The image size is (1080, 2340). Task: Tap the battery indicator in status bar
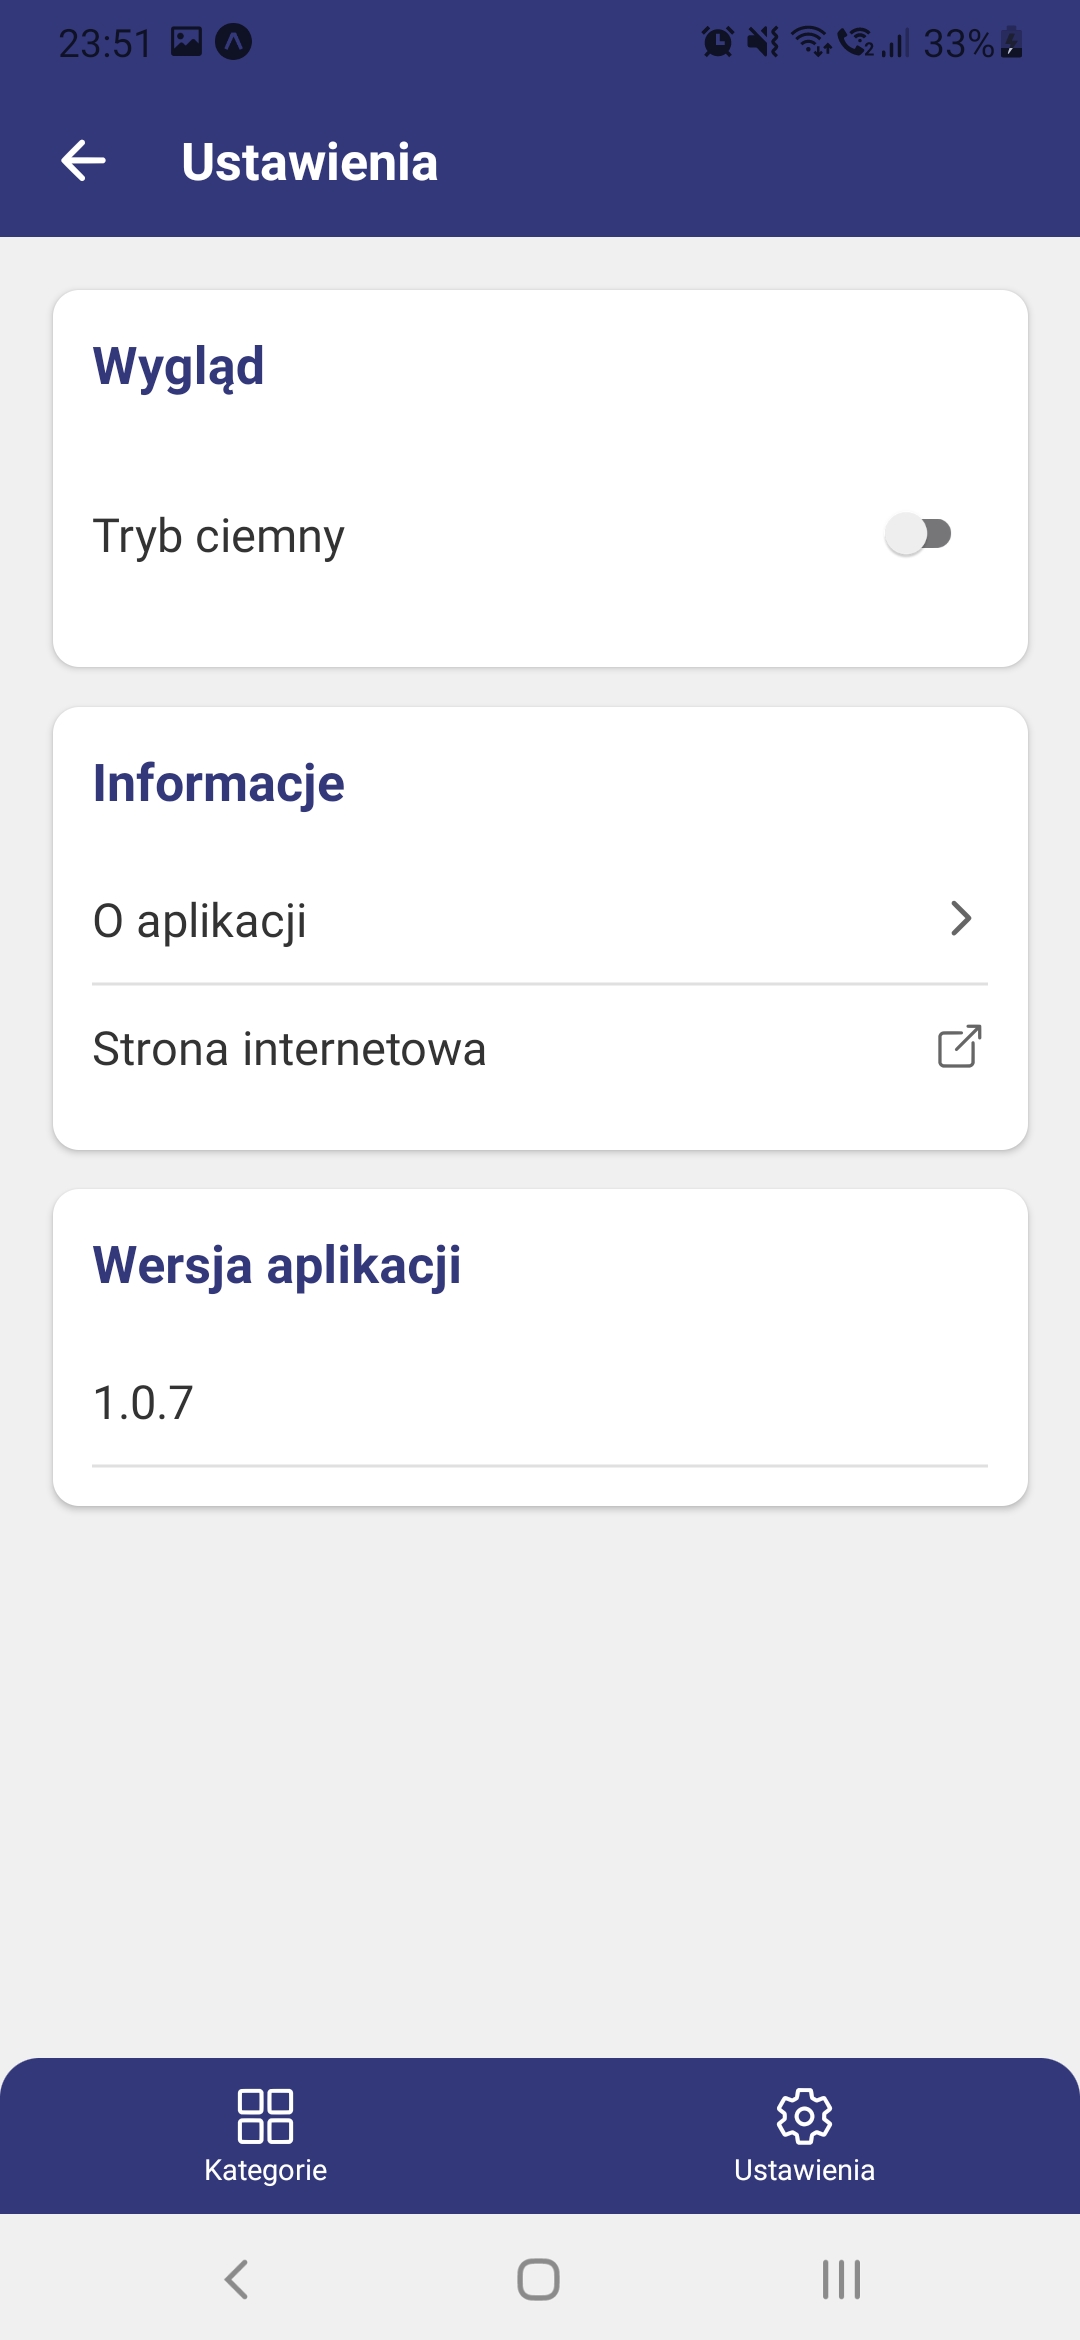tap(1012, 42)
